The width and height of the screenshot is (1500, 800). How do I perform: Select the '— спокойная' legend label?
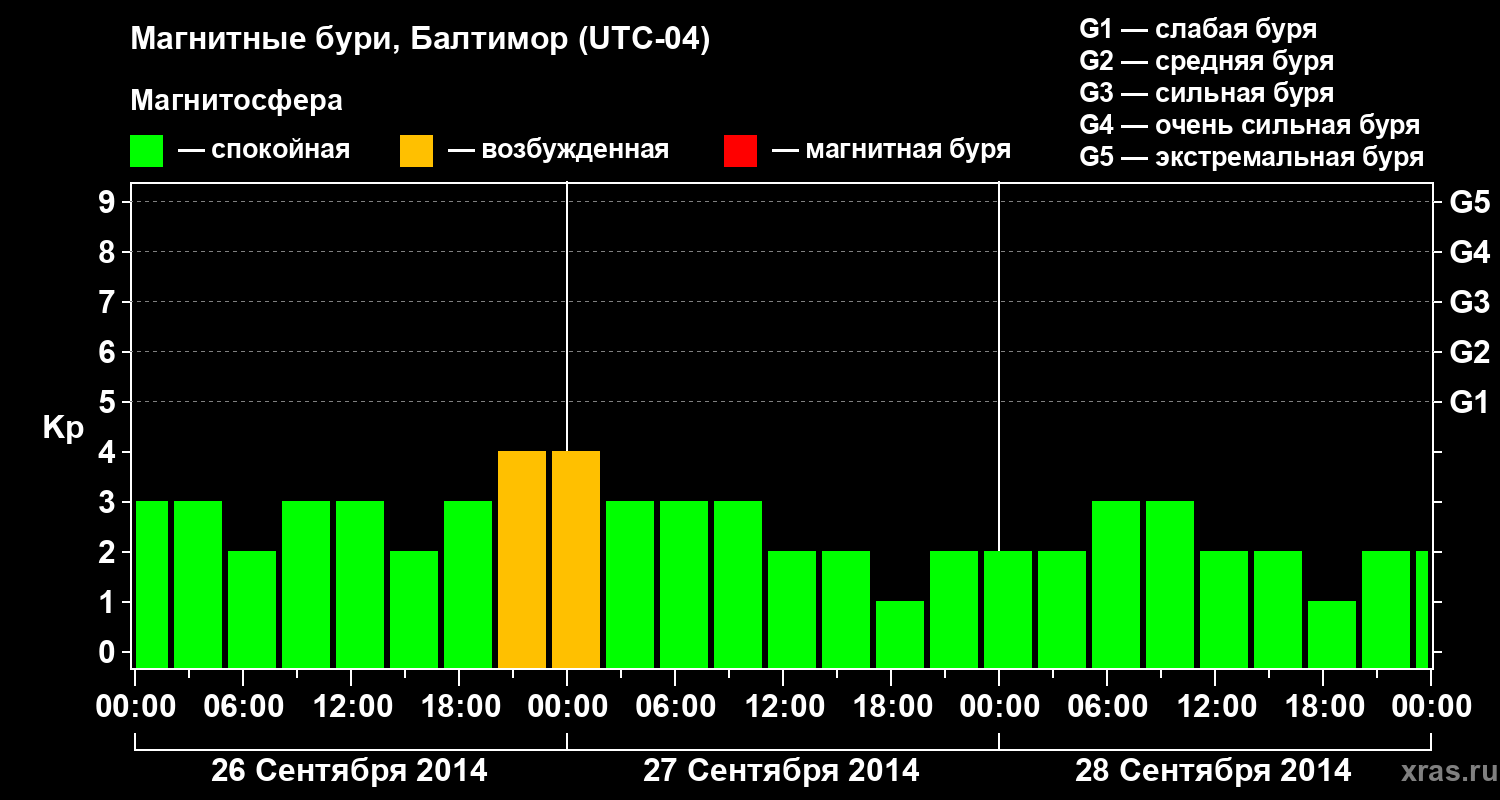[264, 151]
